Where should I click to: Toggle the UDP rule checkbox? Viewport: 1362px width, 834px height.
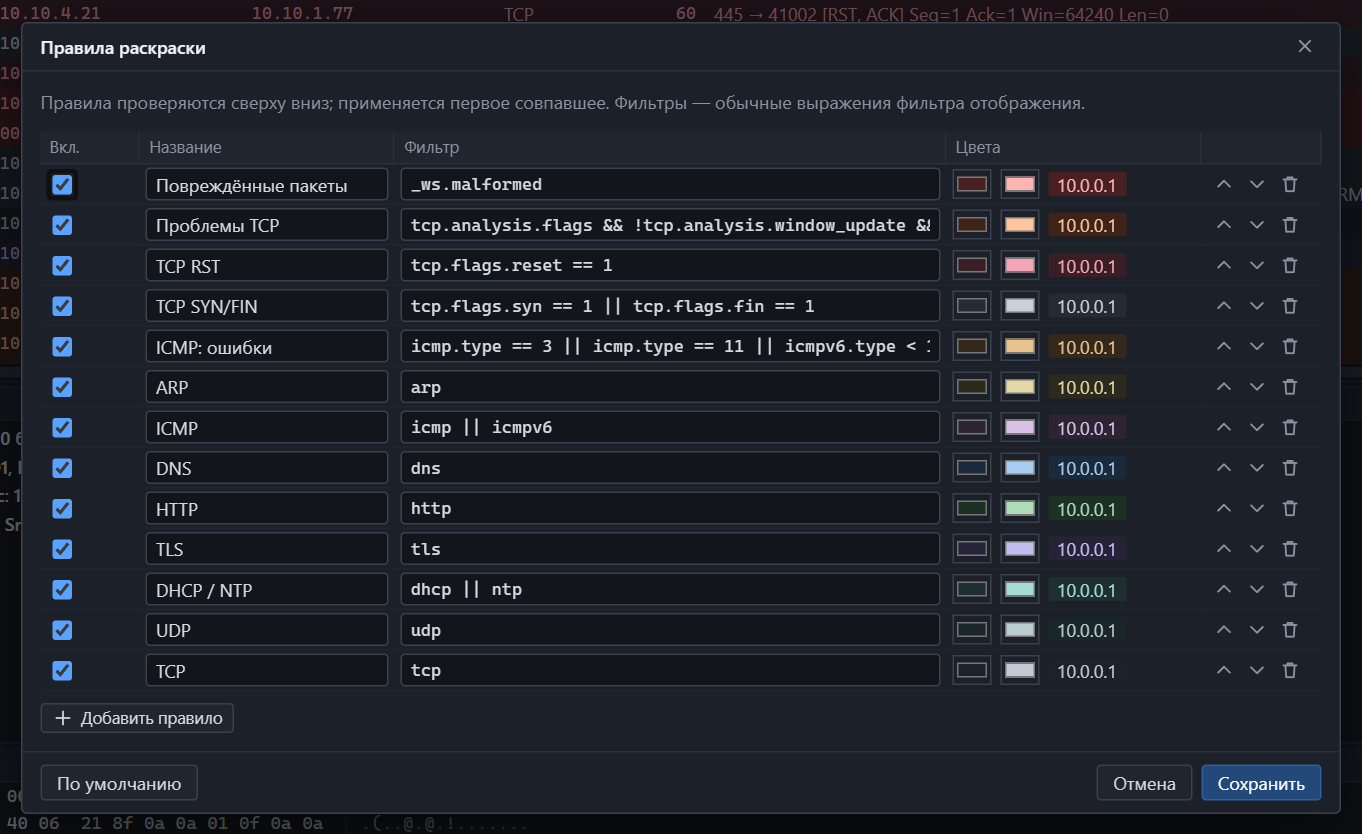click(62, 630)
